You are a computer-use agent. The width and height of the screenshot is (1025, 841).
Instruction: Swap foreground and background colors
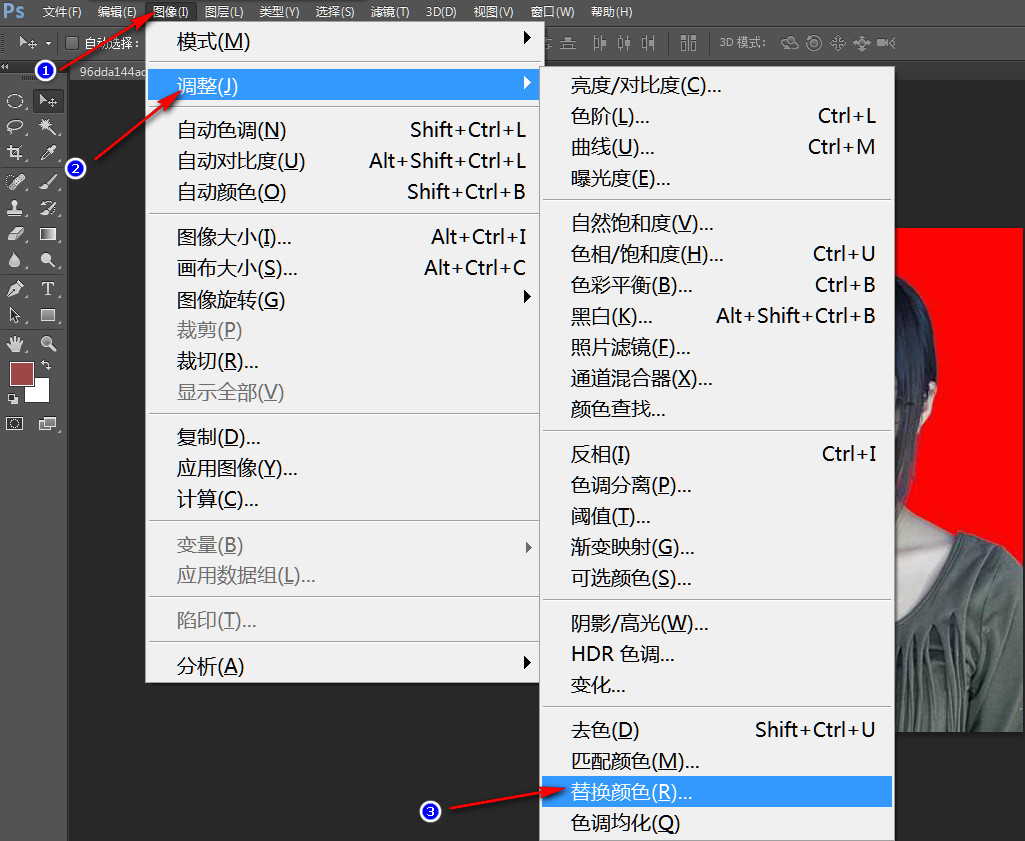click(x=46, y=366)
